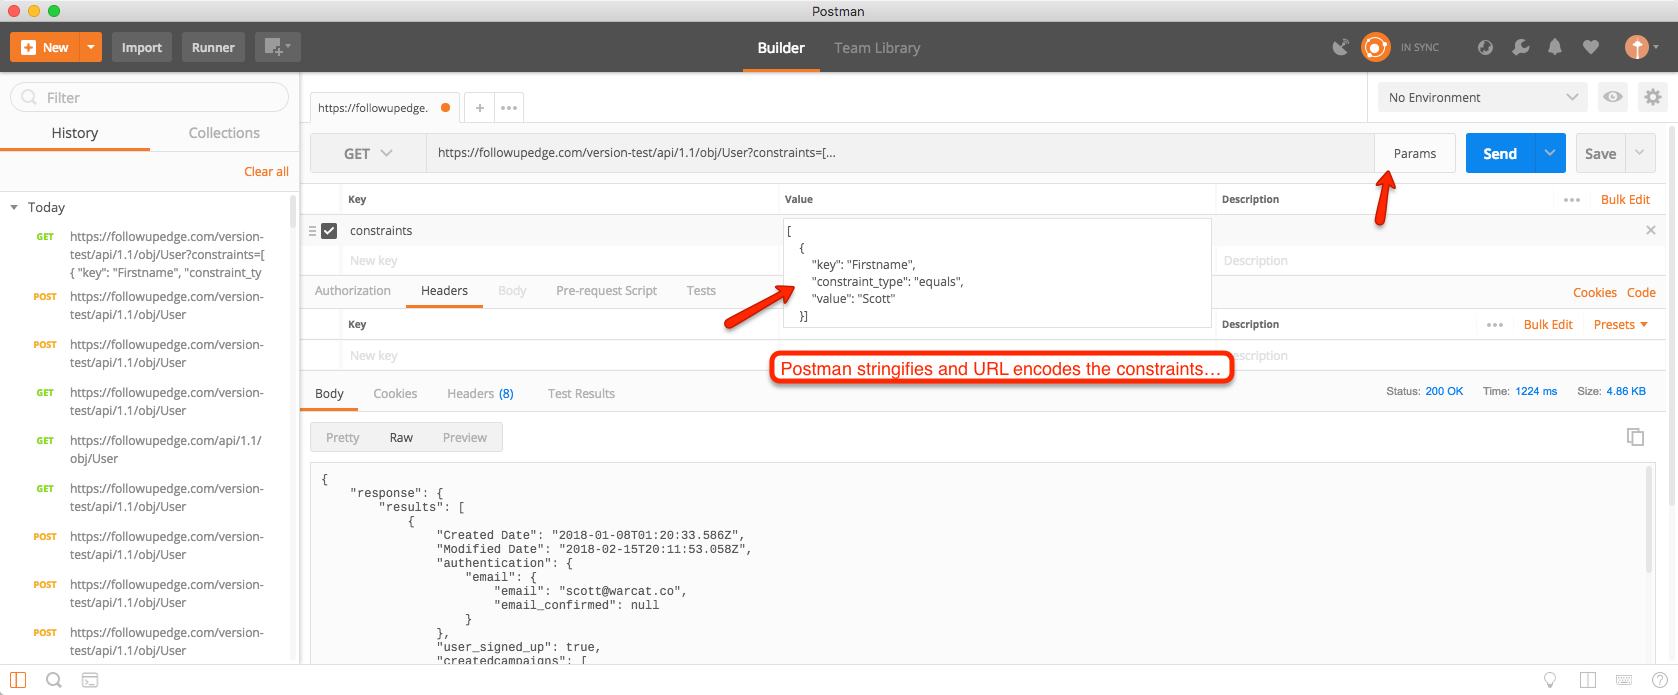The height and width of the screenshot is (695, 1678).
Task: Select the Test Results tab
Action: 581,393
